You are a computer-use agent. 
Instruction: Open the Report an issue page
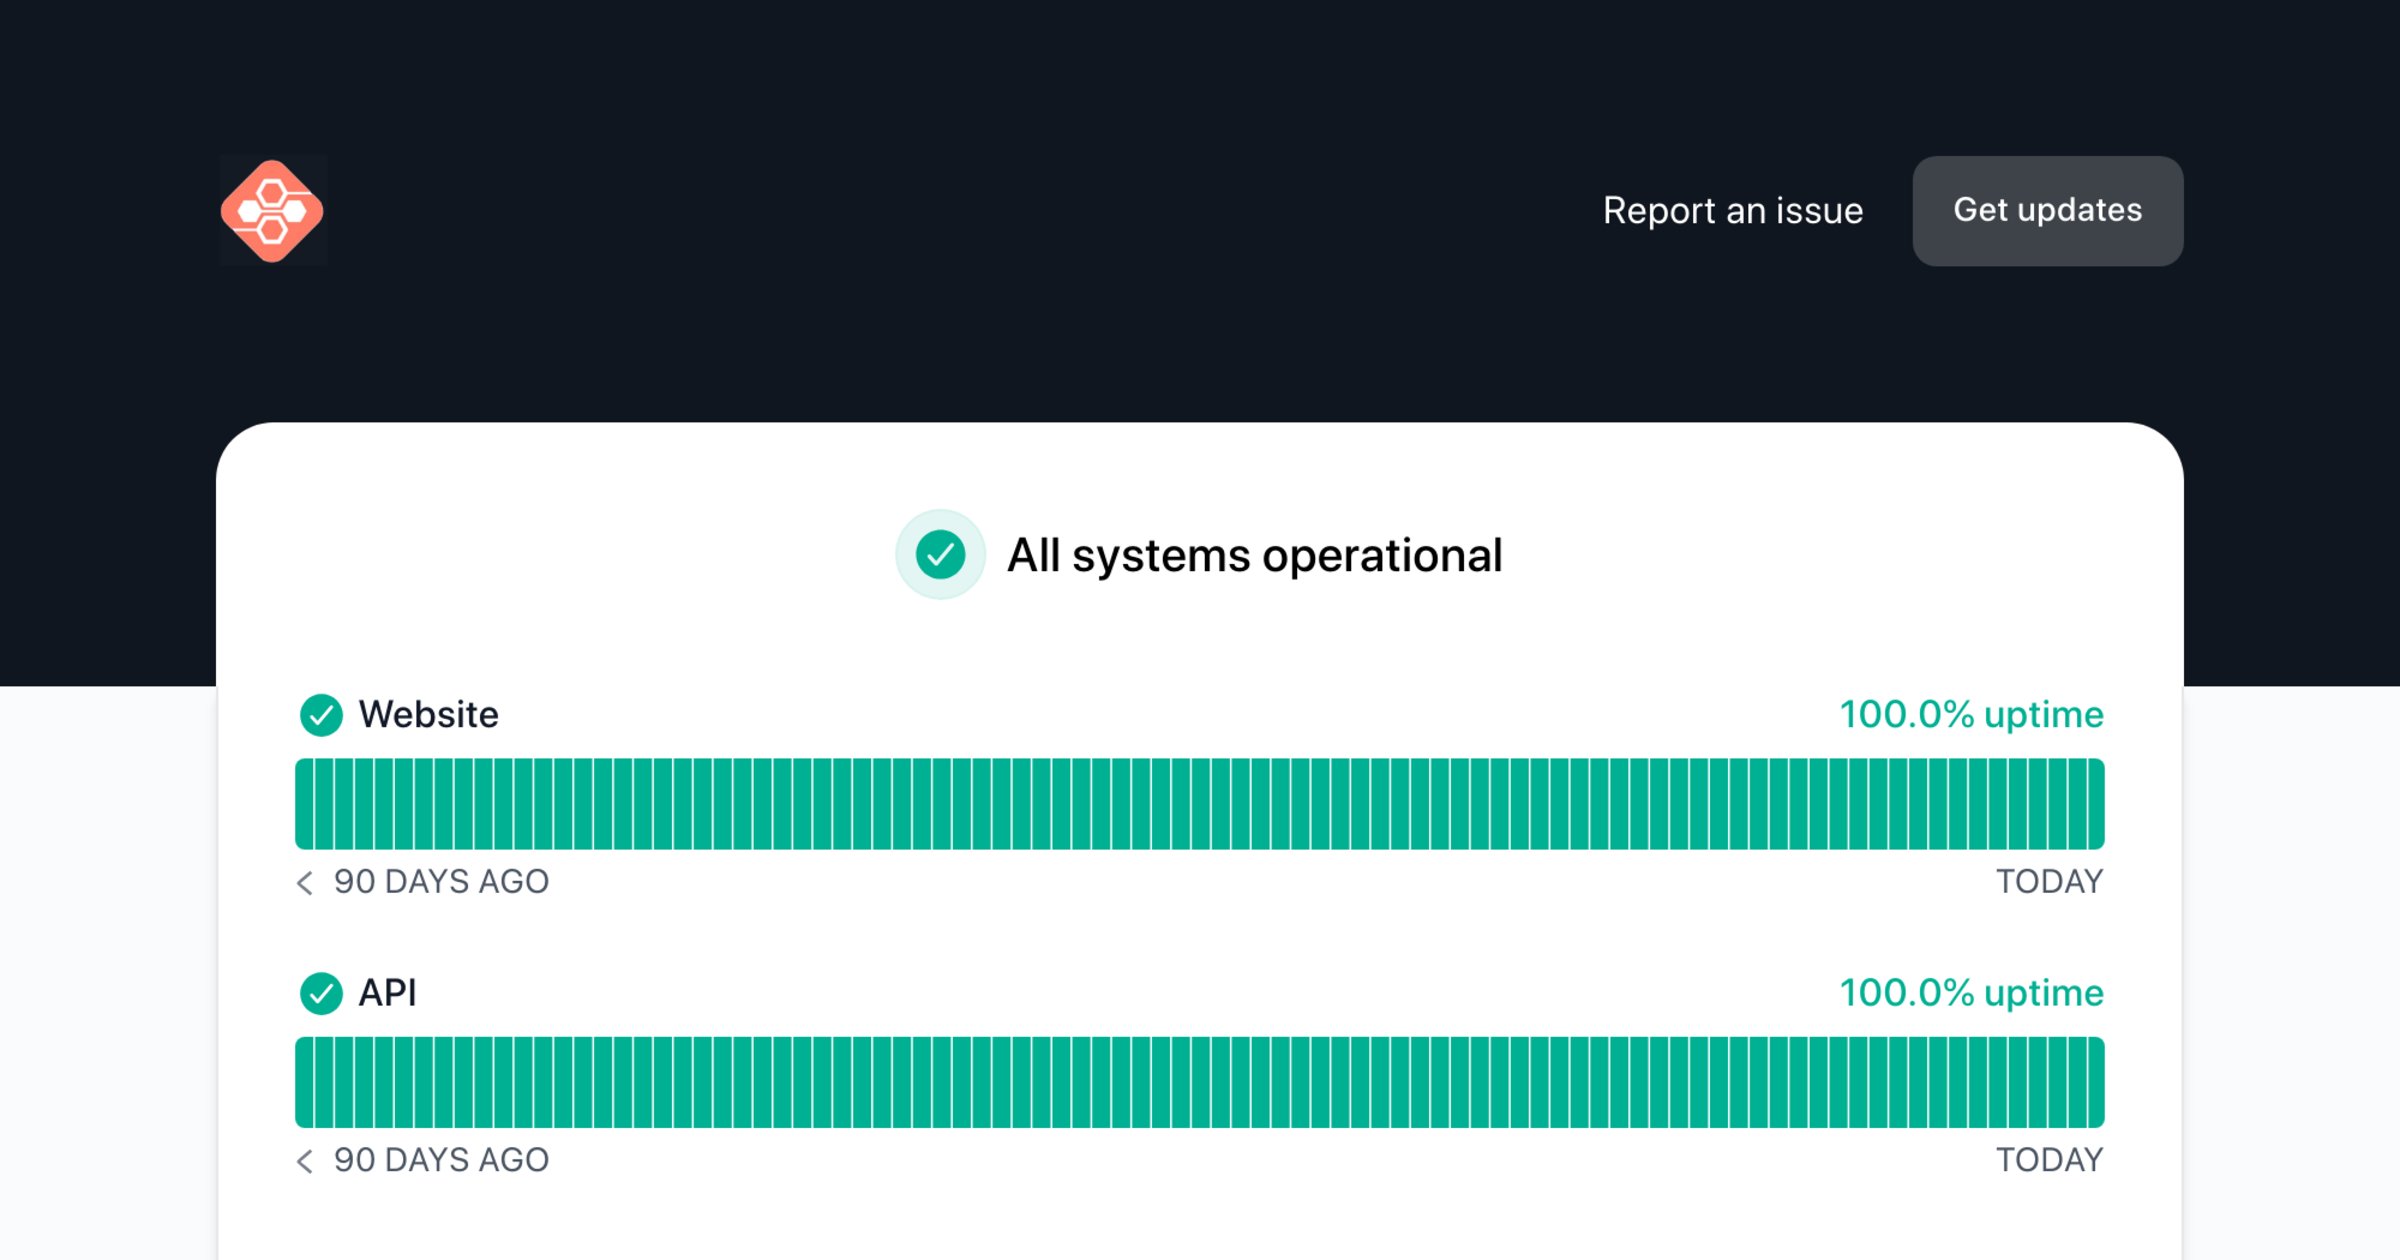1733,211
